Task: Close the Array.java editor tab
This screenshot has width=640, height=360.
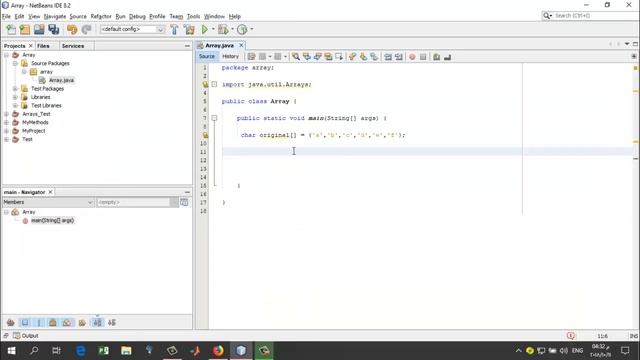Action: [x=241, y=45]
